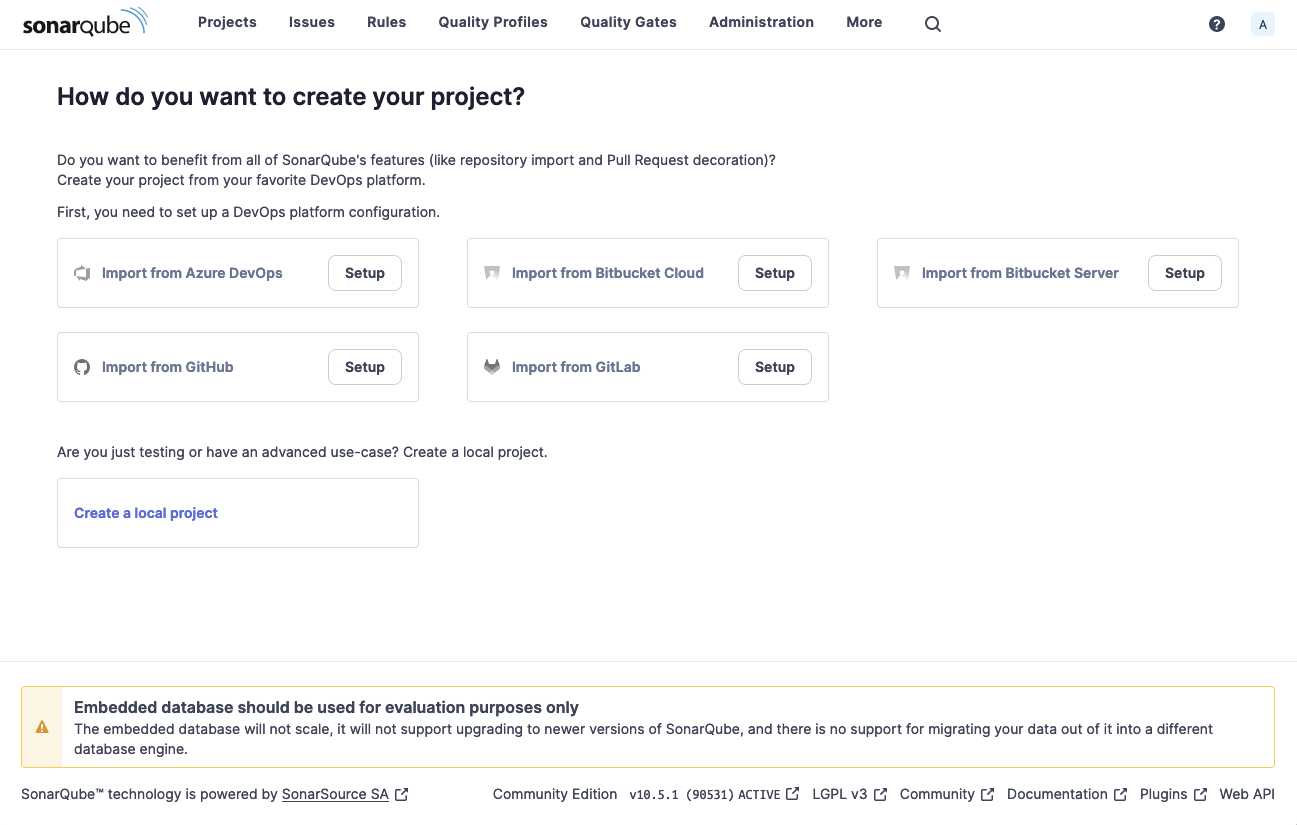The height and width of the screenshot is (825, 1297).
Task: Click the Azure DevOps icon
Action: (82, 273)
